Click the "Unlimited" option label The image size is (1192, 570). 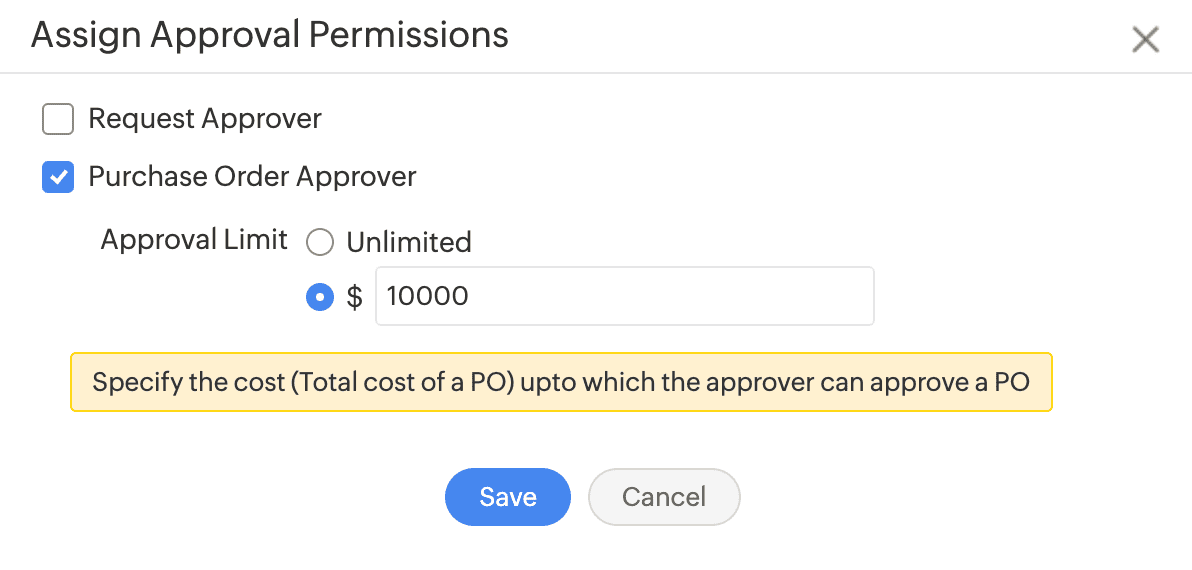tap(408, 242)
